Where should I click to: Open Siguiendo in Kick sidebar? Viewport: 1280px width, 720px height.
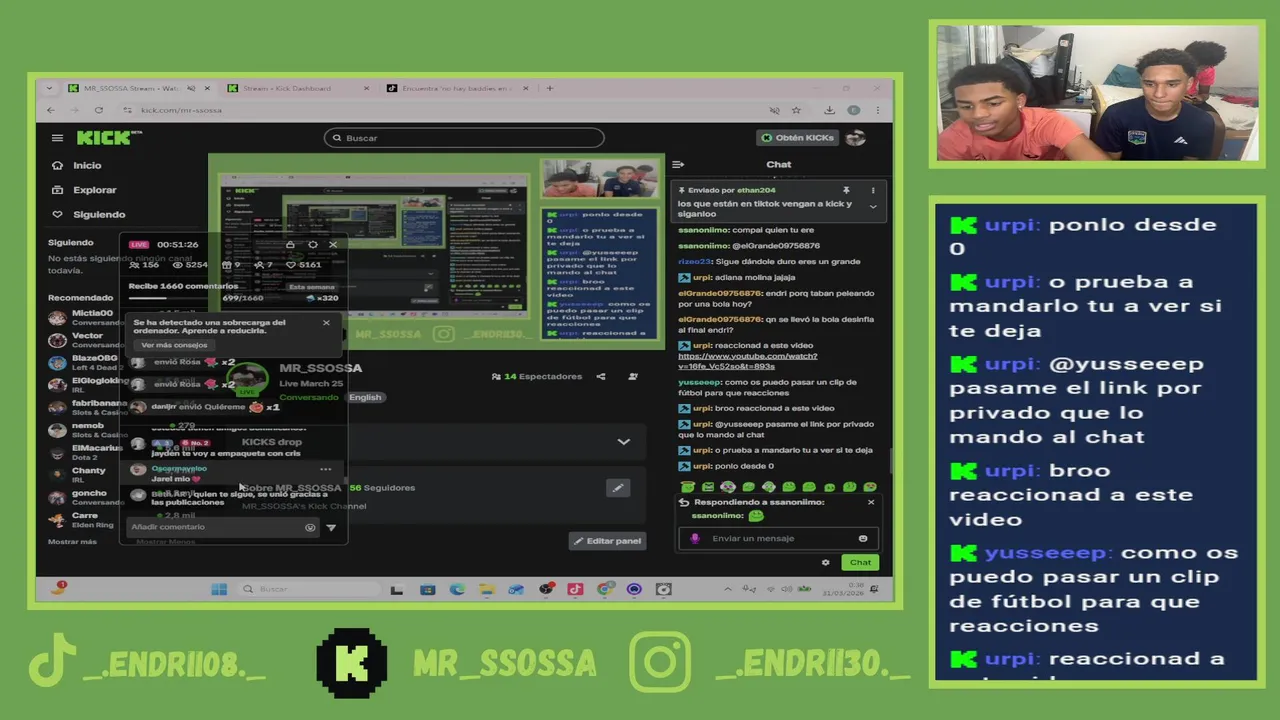(x=89, y=214)
